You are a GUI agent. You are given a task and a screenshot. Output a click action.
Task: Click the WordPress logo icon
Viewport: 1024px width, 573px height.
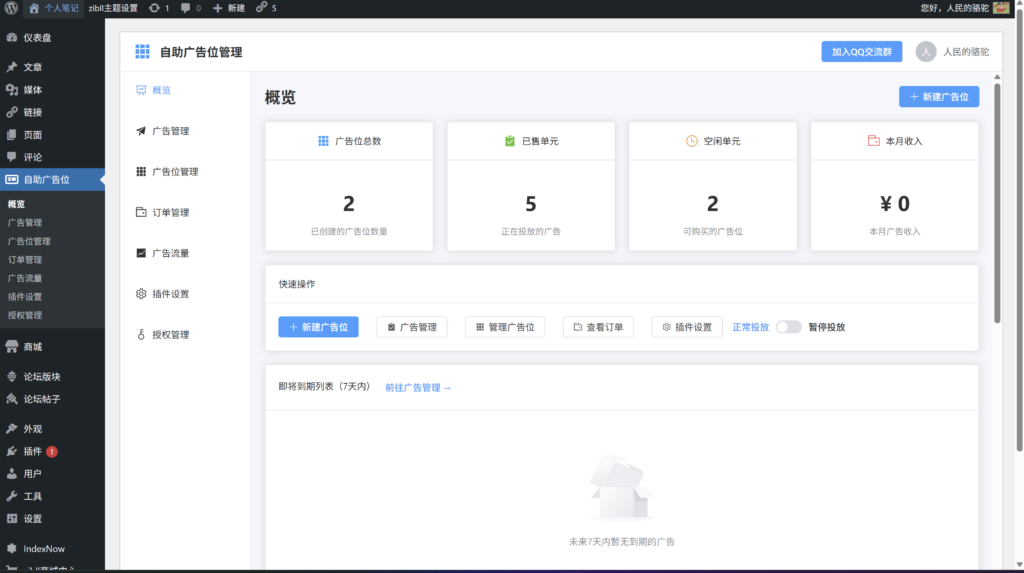(x=11, y=8)
